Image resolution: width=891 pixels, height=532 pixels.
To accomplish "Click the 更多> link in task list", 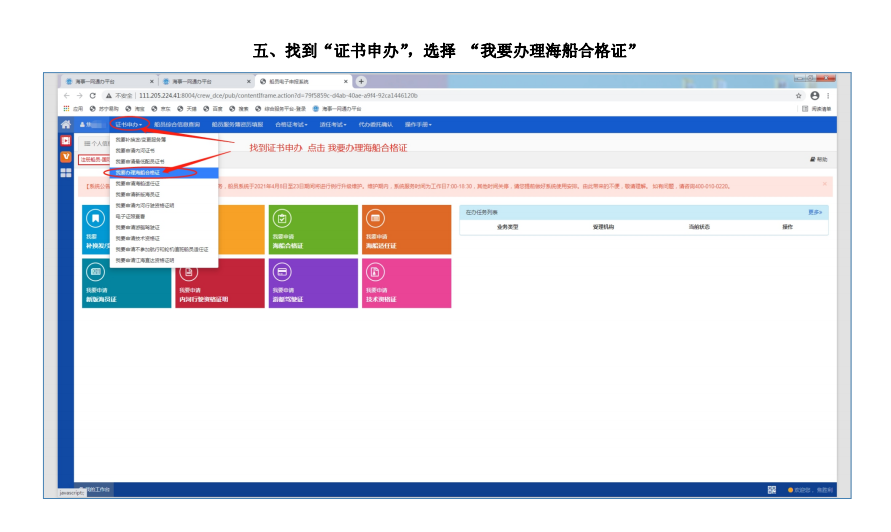I will (815, 212).
